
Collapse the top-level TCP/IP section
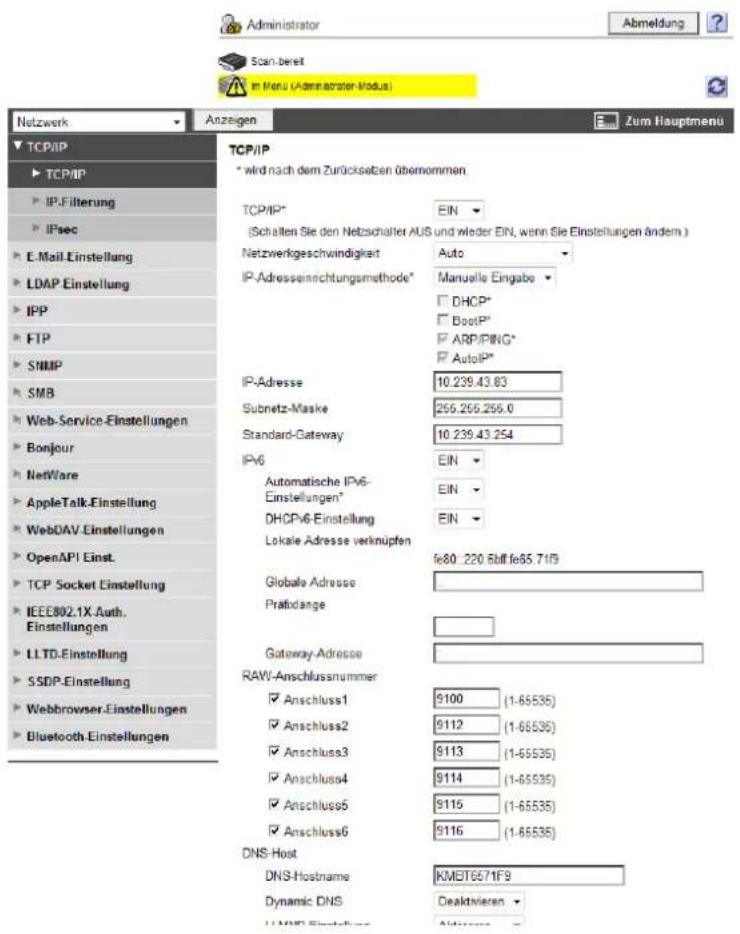click(x=112, y=147)
